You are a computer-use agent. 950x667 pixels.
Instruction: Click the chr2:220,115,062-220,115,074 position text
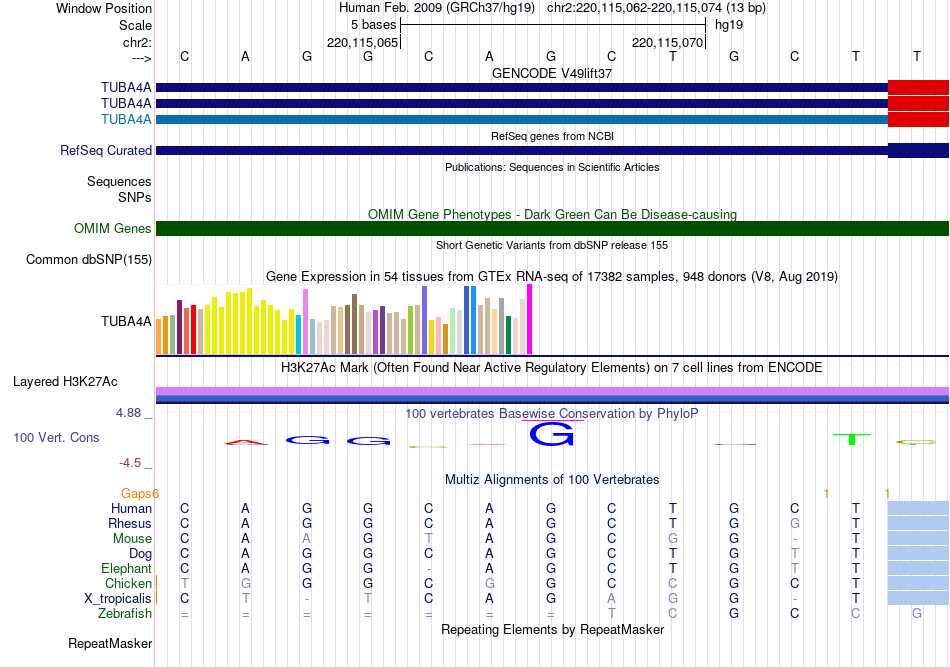pyautogui.click(x=657, y=8)
